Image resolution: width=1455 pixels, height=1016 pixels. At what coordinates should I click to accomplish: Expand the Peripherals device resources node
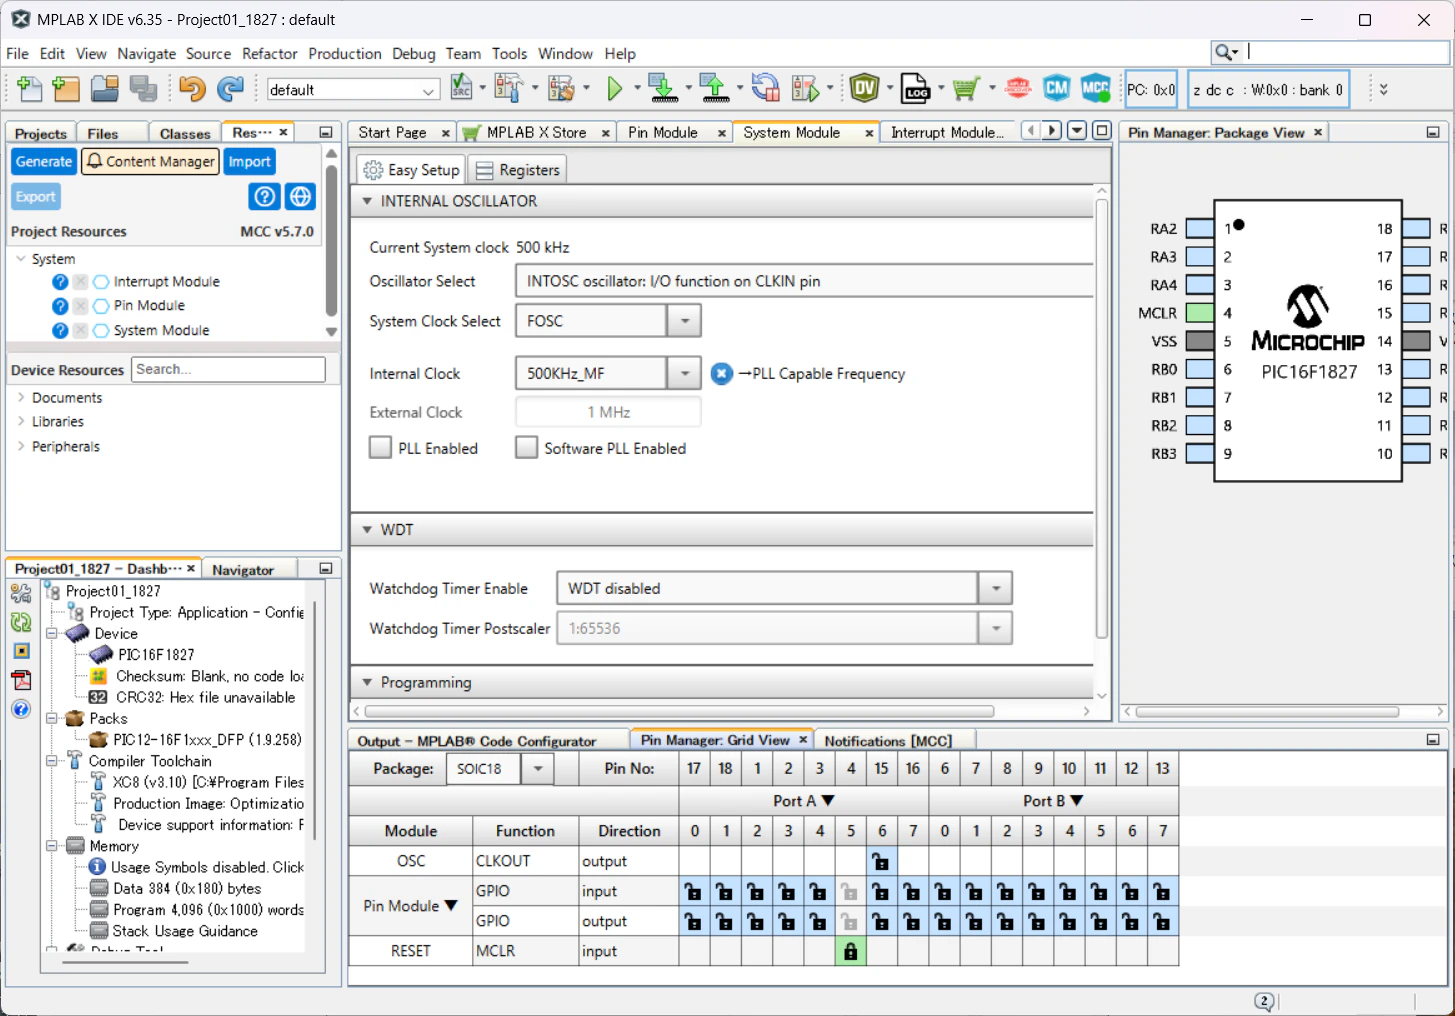pos(21,446)
